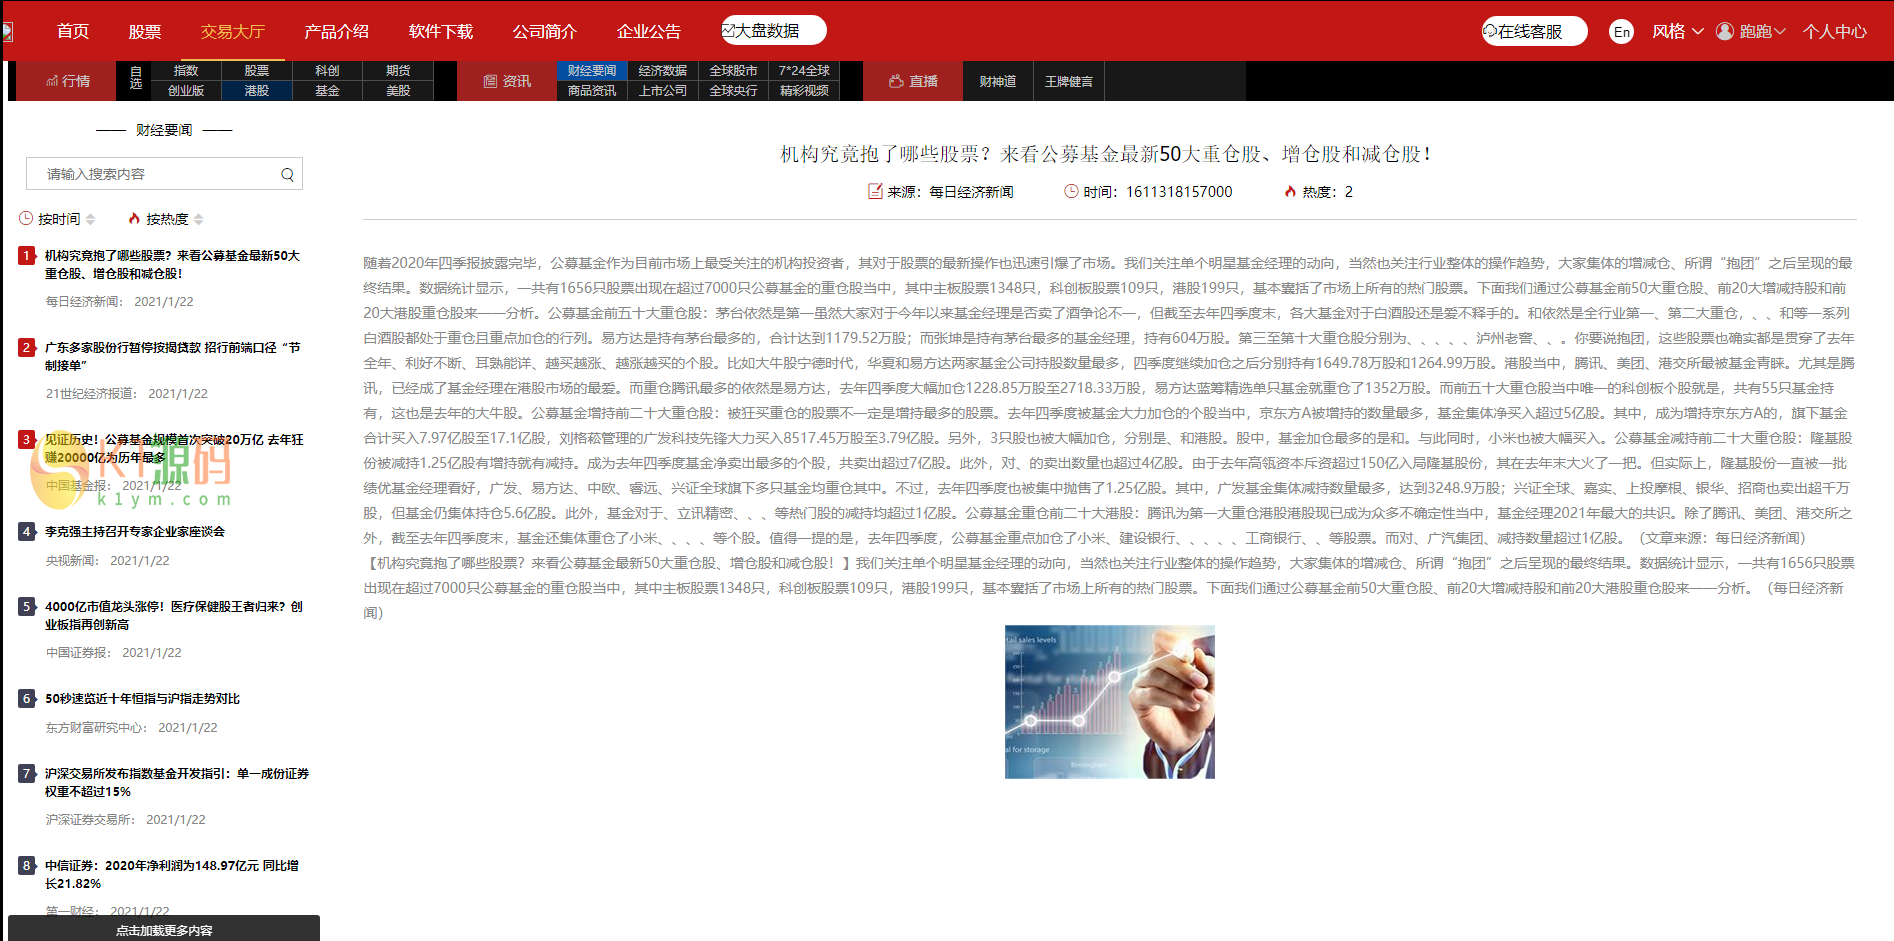Image resolution: width=1894 pixels, height=941 pixels.
Task: Click the user avatar icon beside 跑跑
Action: click(1725, 31)
